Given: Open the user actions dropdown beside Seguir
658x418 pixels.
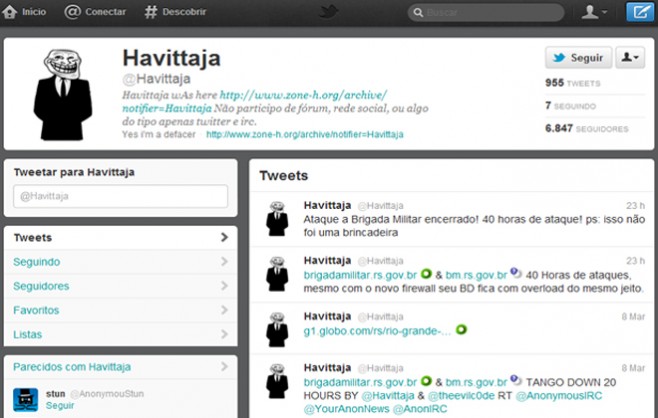Looking at the screenshot, I should [x=630, y=58].
